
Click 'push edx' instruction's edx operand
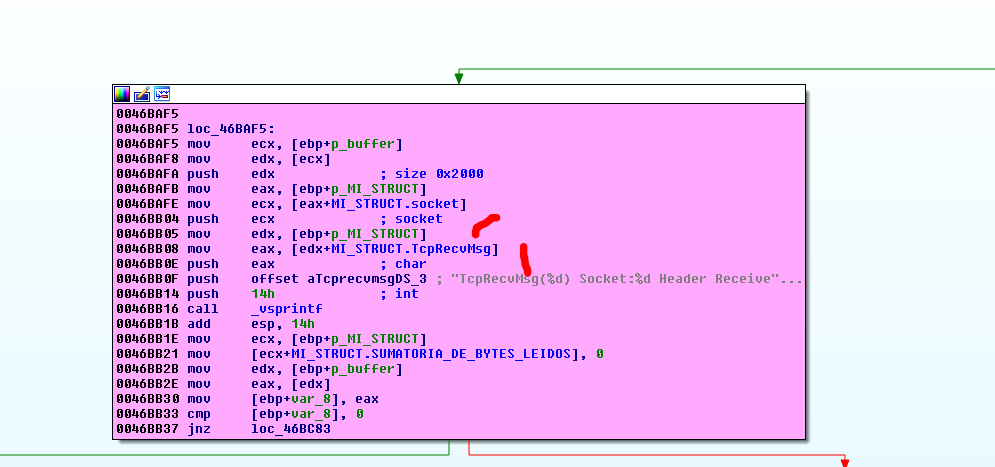coord(263,174)
